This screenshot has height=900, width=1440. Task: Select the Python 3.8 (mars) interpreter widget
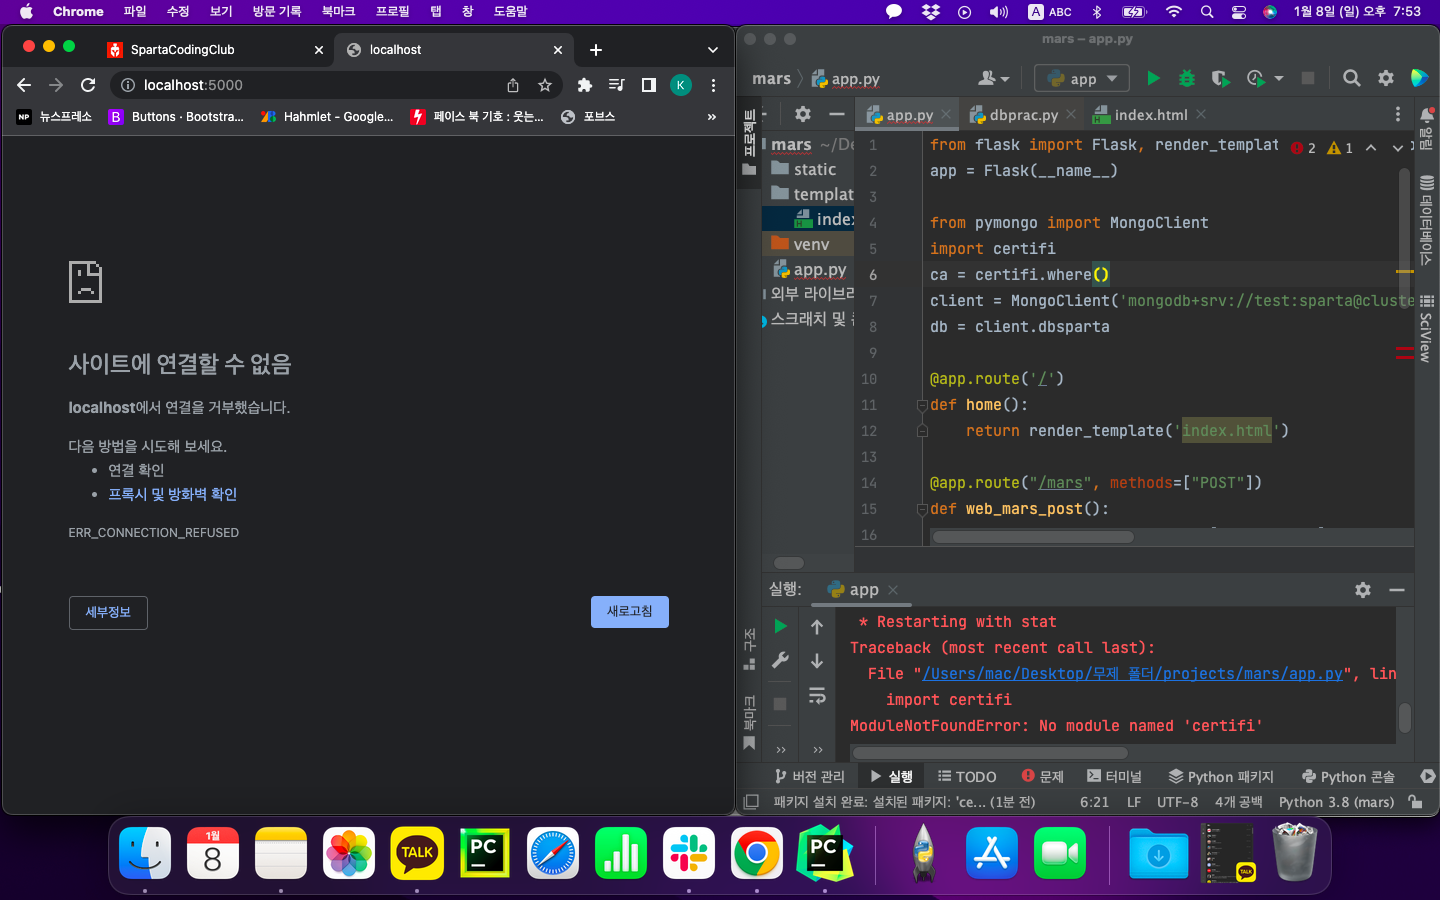point(1336,802)
